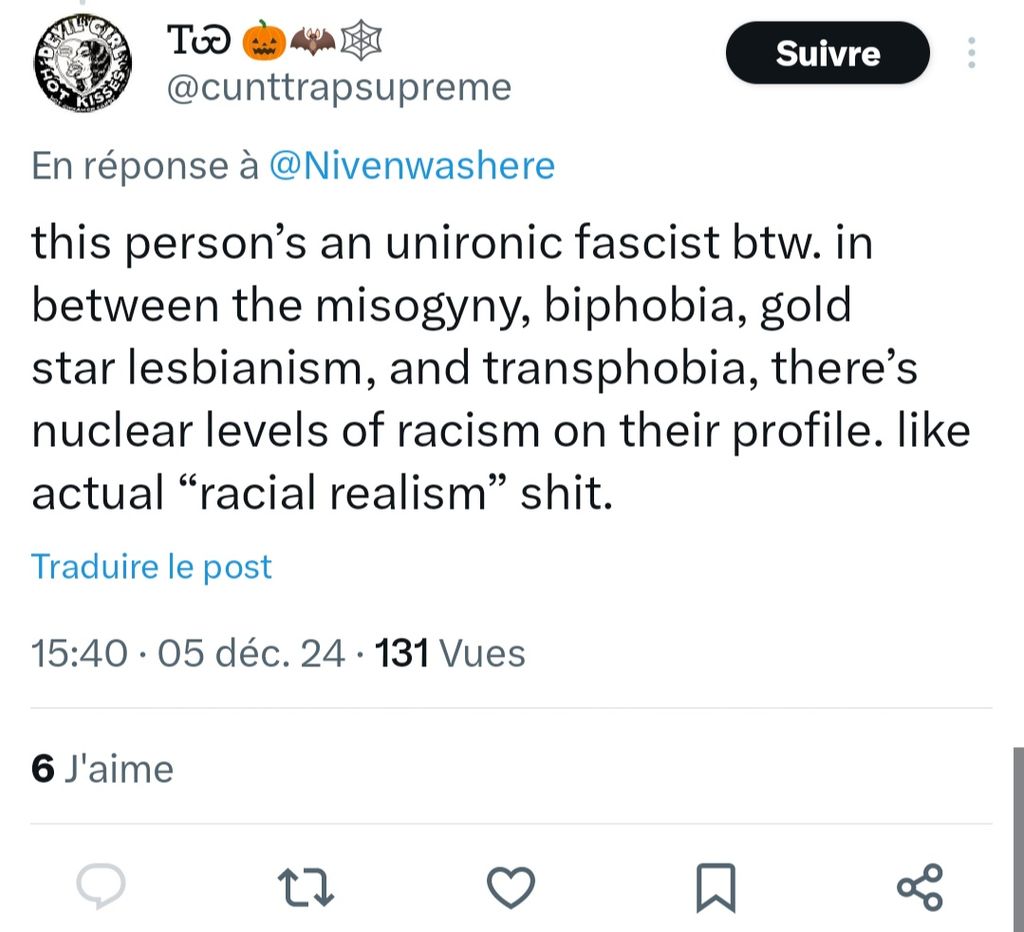Bookmark this post
Screen dimensions: 1024x932
(x=715, y=885)
